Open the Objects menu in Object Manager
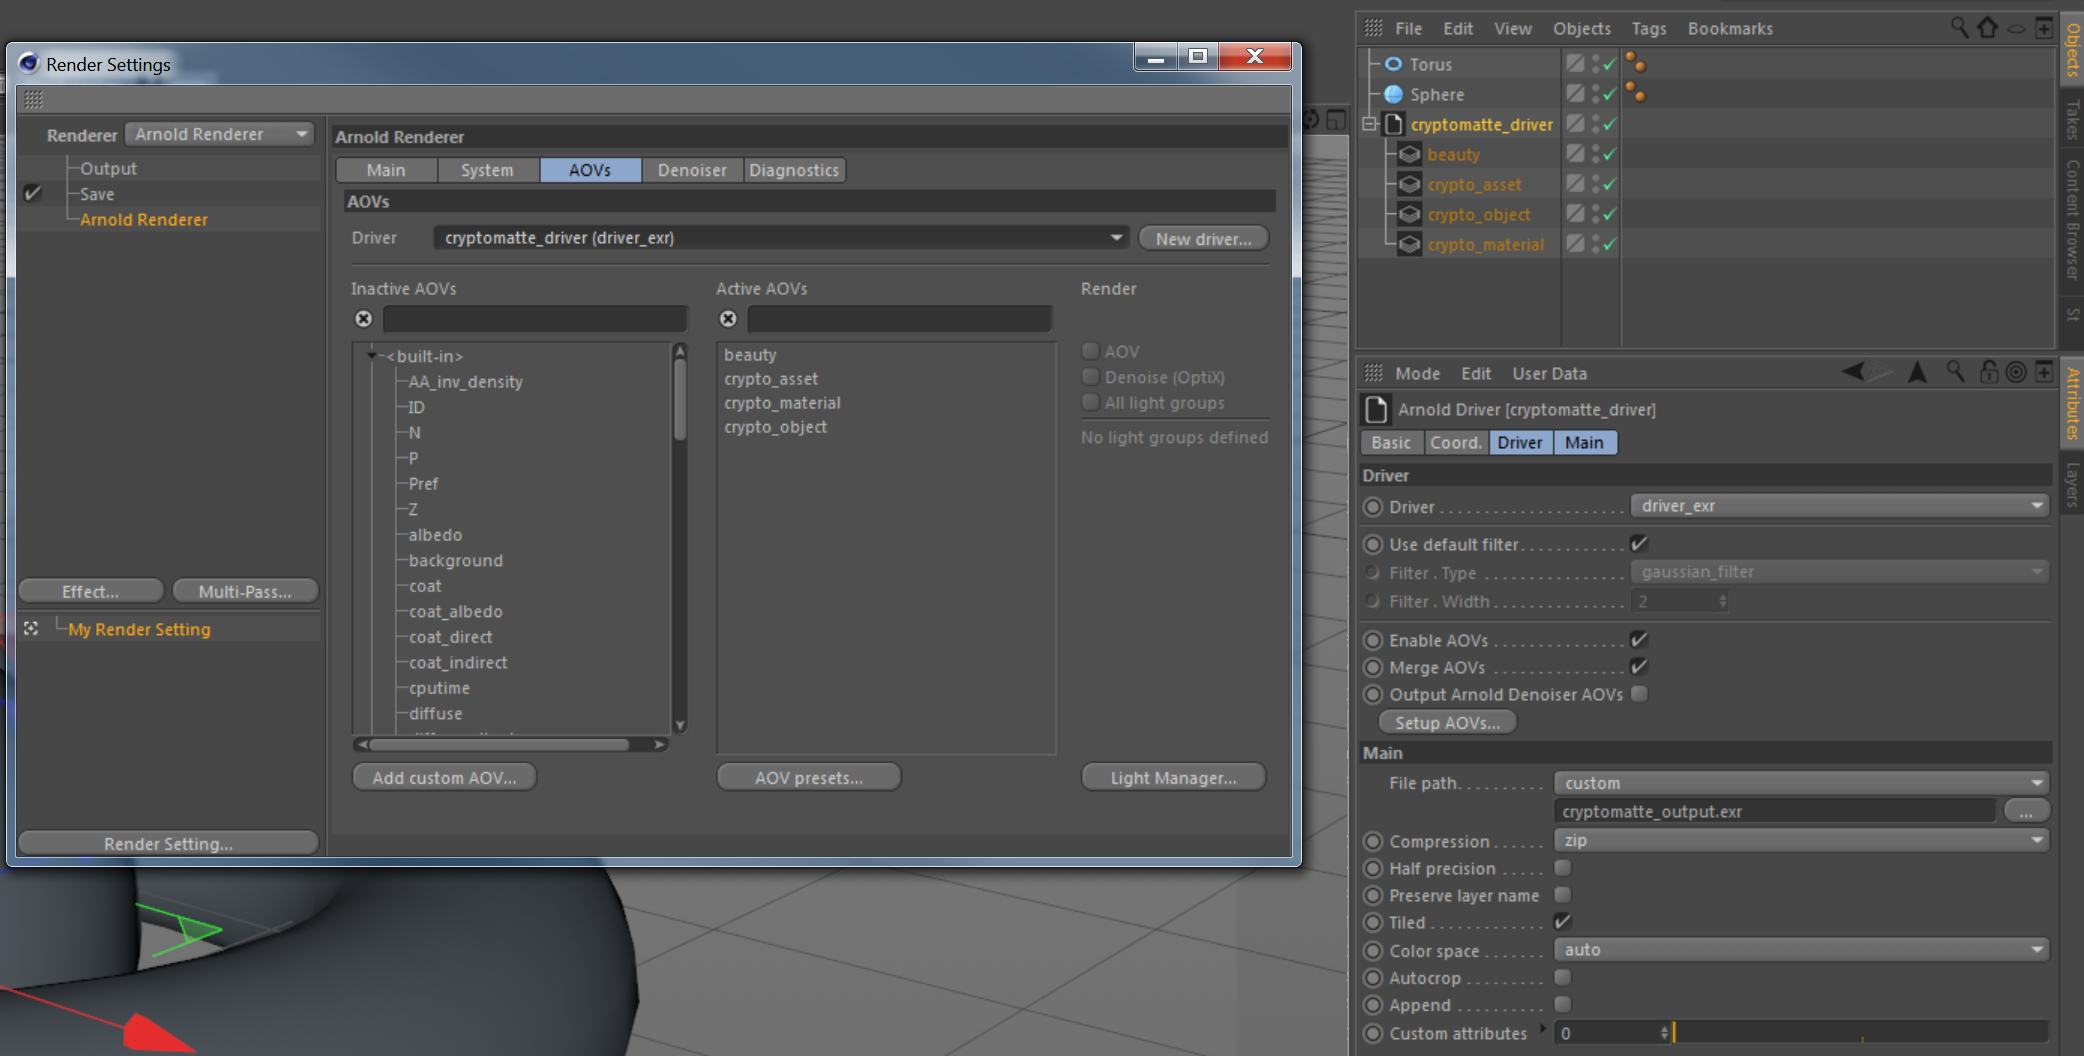The height and width of the screenshot is (1056, 2084). tap(1581, 28)
